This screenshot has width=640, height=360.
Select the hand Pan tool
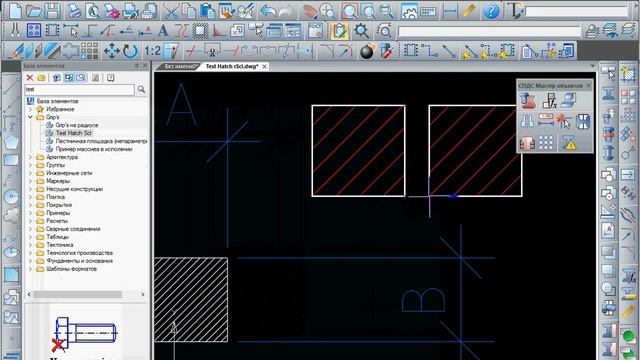[x=310, y=11]
